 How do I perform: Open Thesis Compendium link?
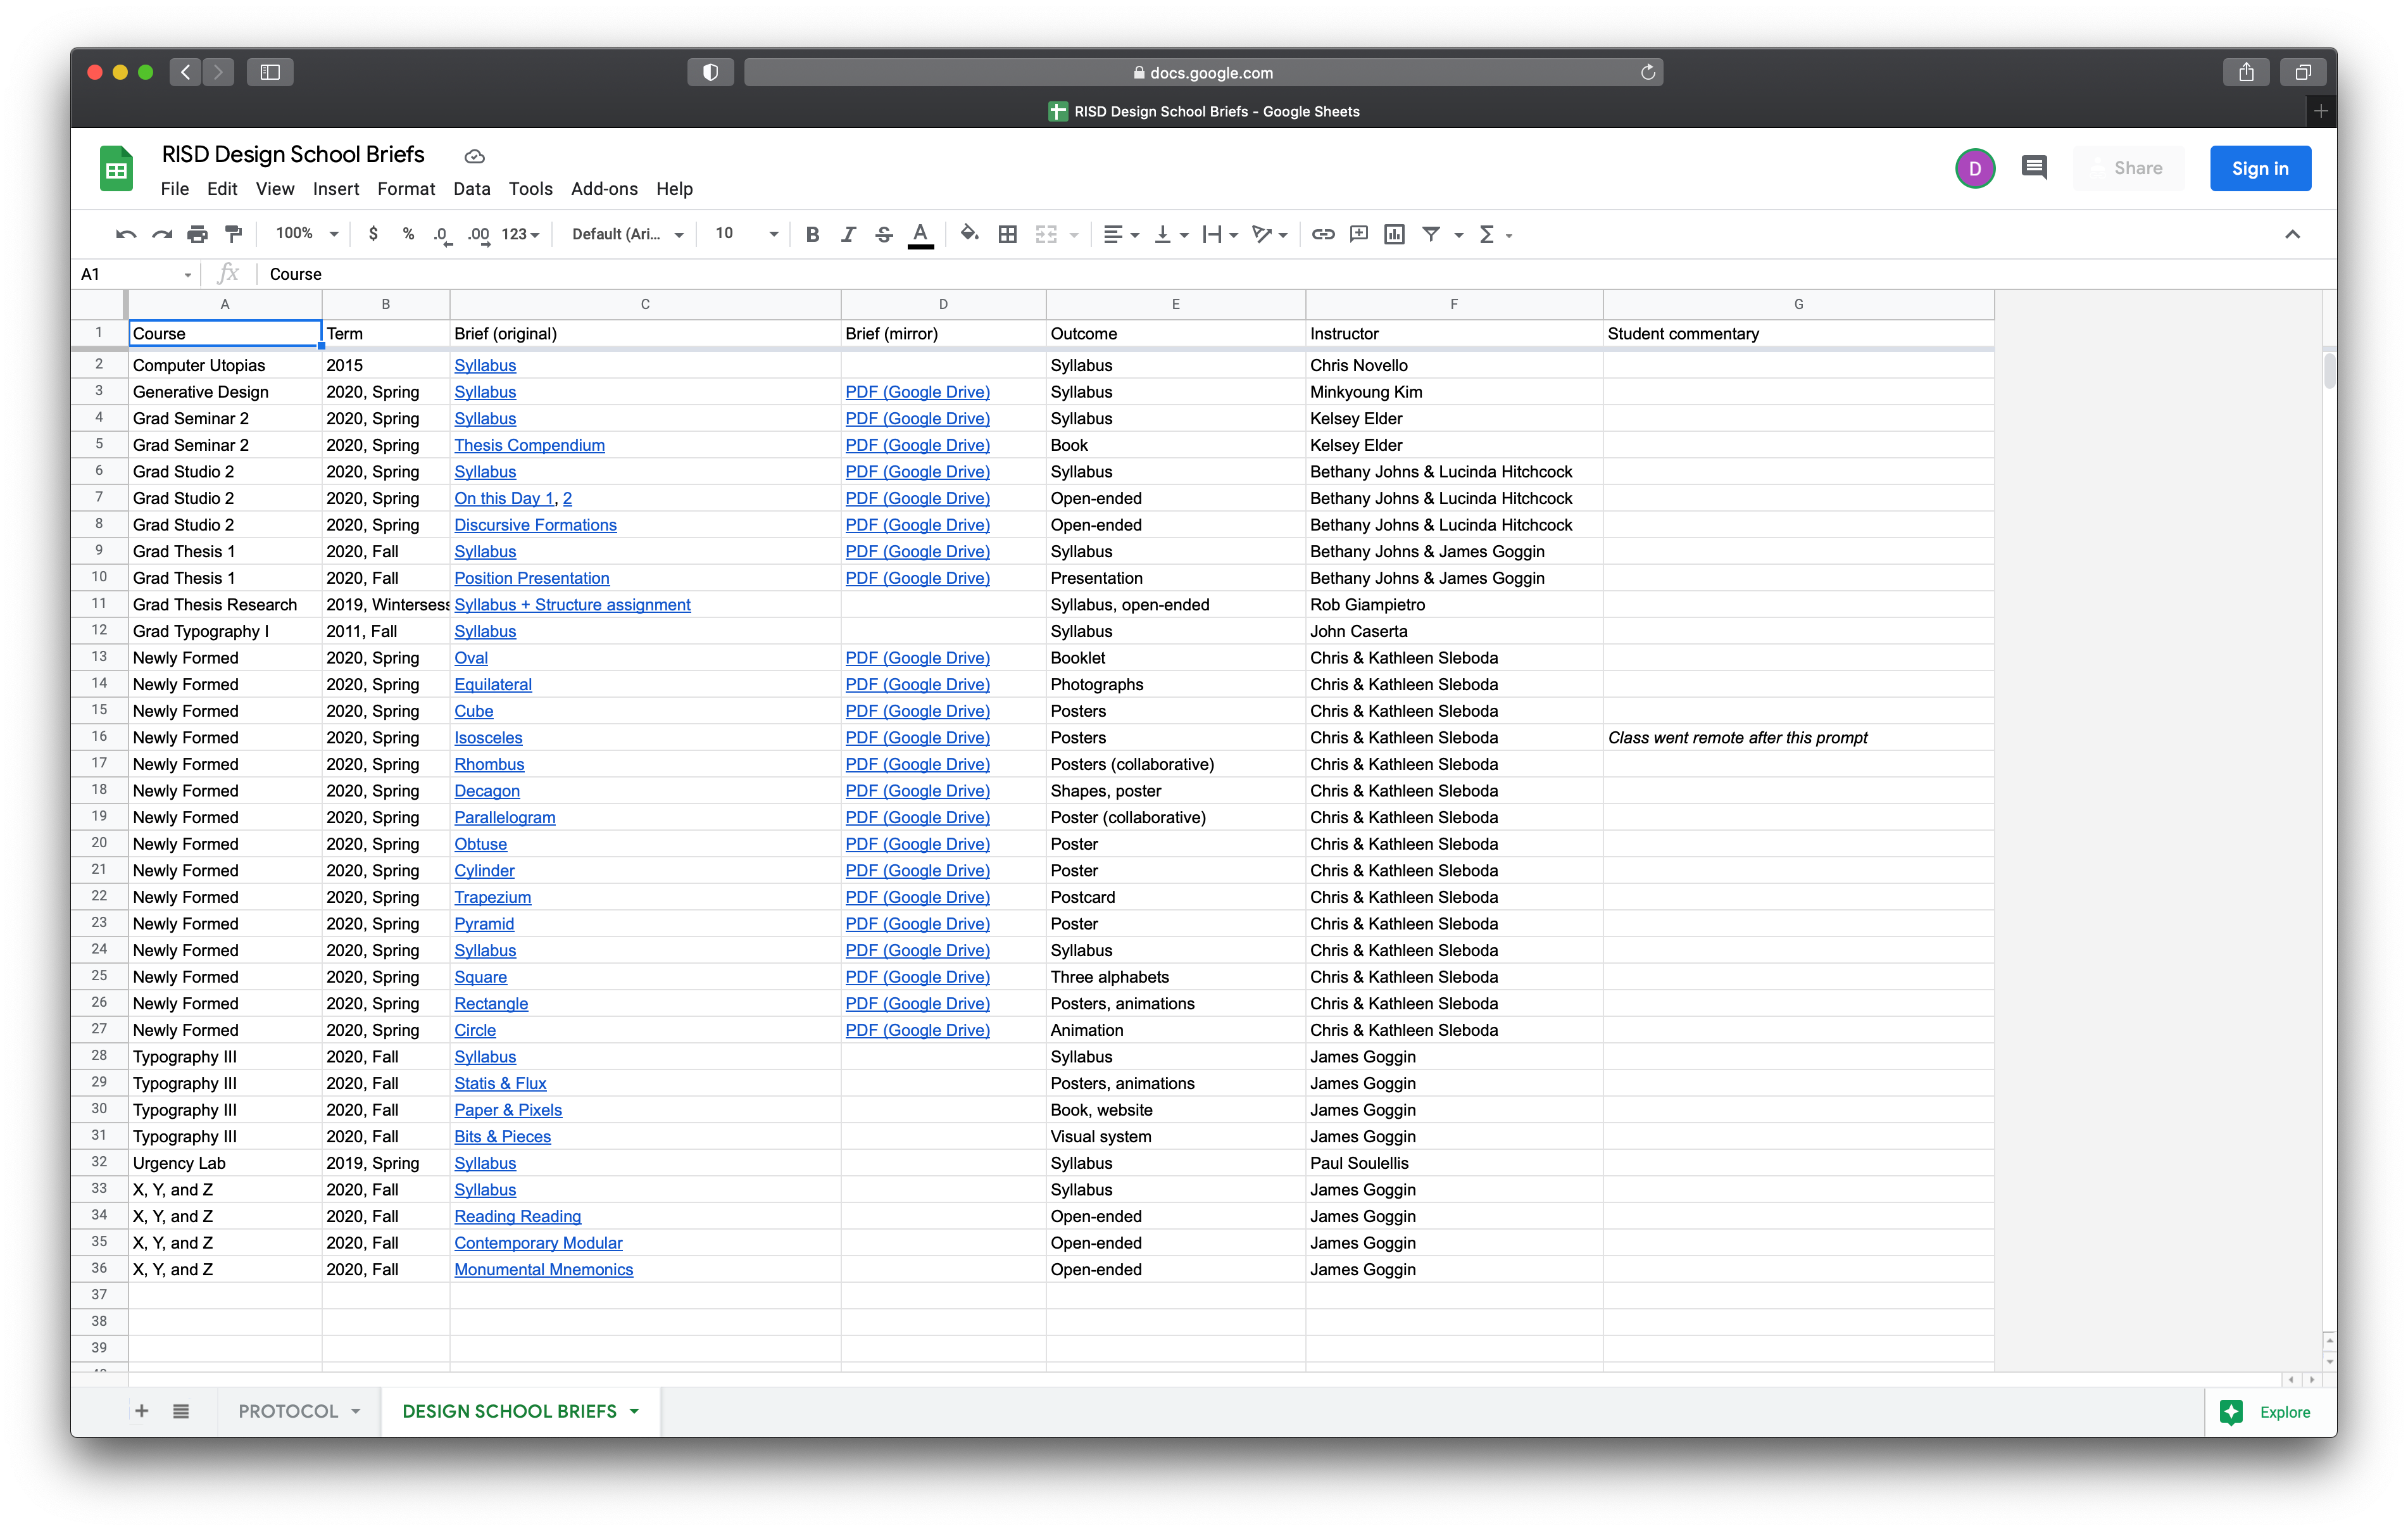click(529, 445)
